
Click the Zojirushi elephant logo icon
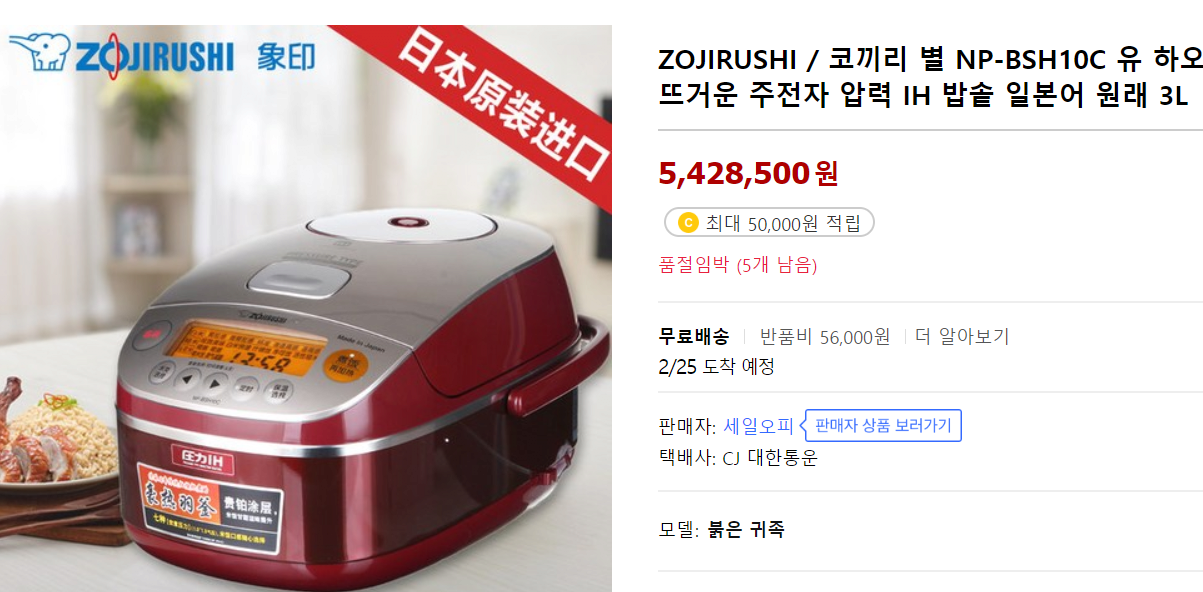click(39, 52)
